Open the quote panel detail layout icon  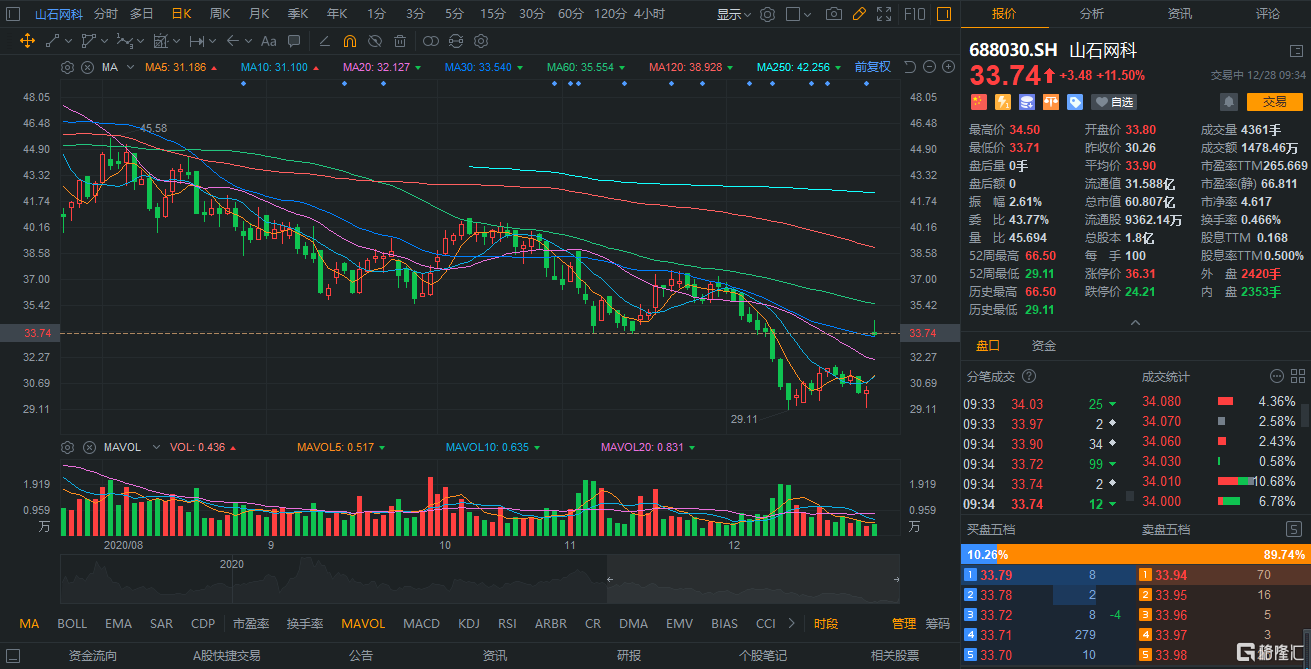point(1296,51)
